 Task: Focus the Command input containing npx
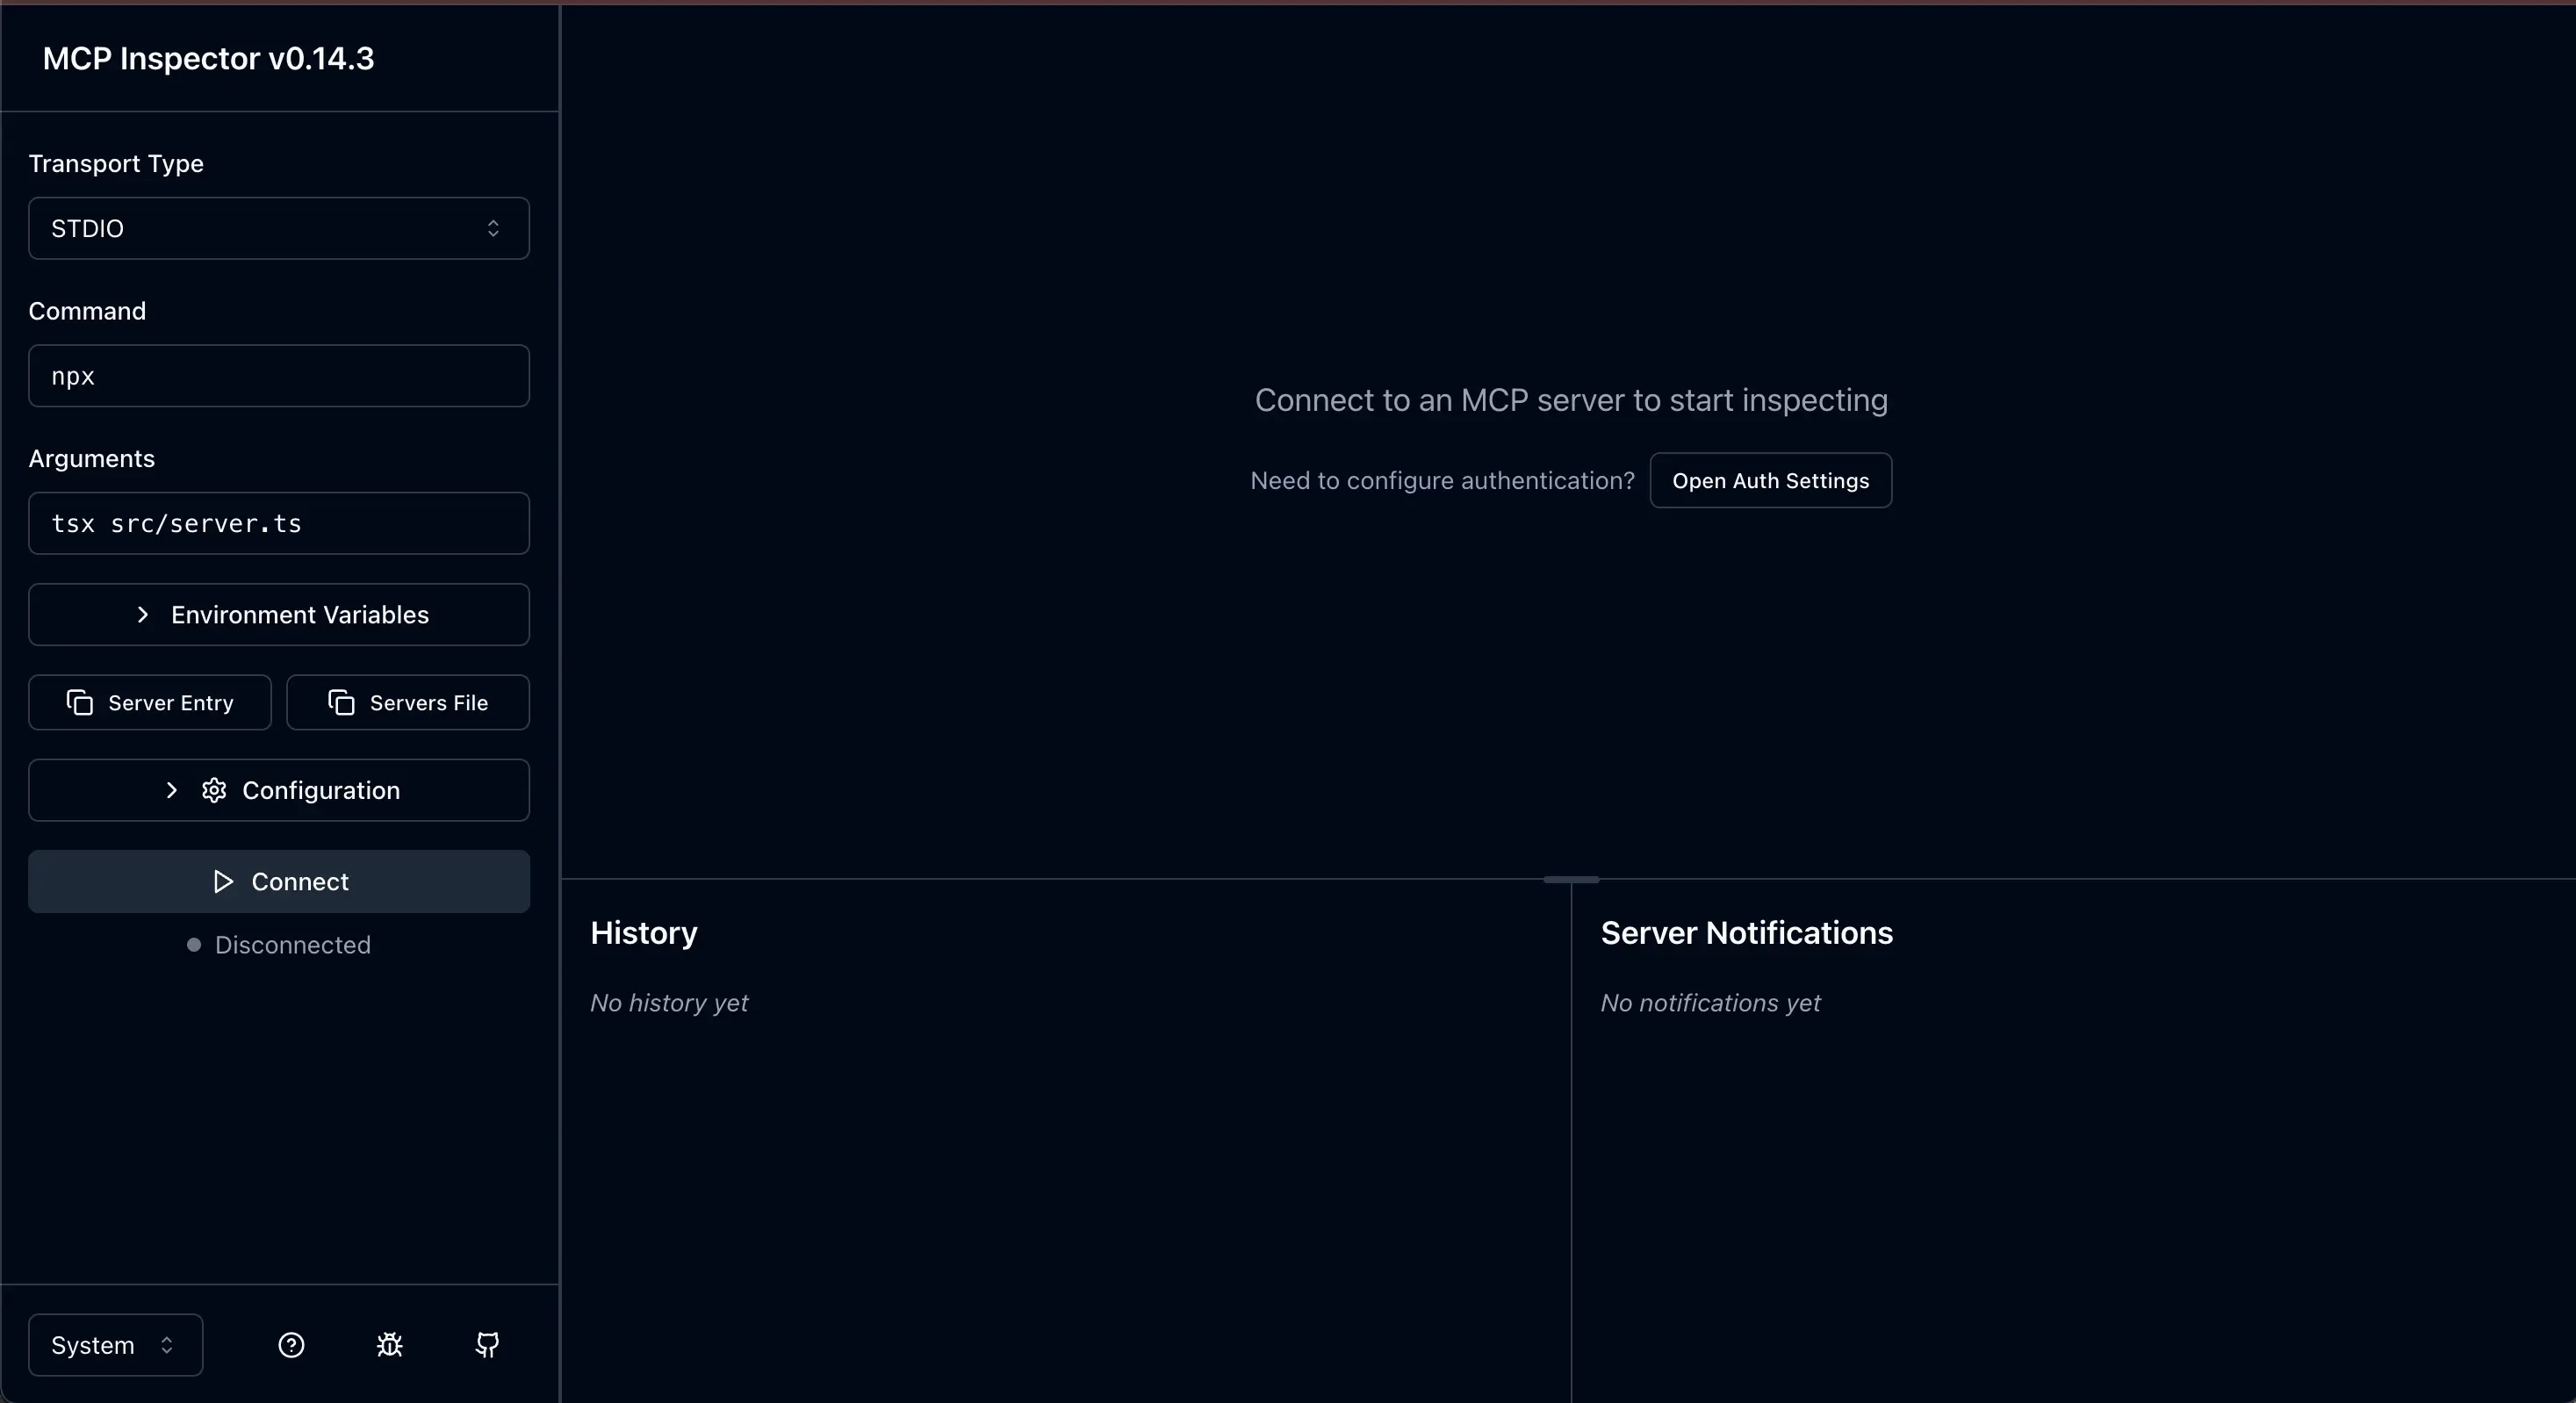click(x=279, y=376)
